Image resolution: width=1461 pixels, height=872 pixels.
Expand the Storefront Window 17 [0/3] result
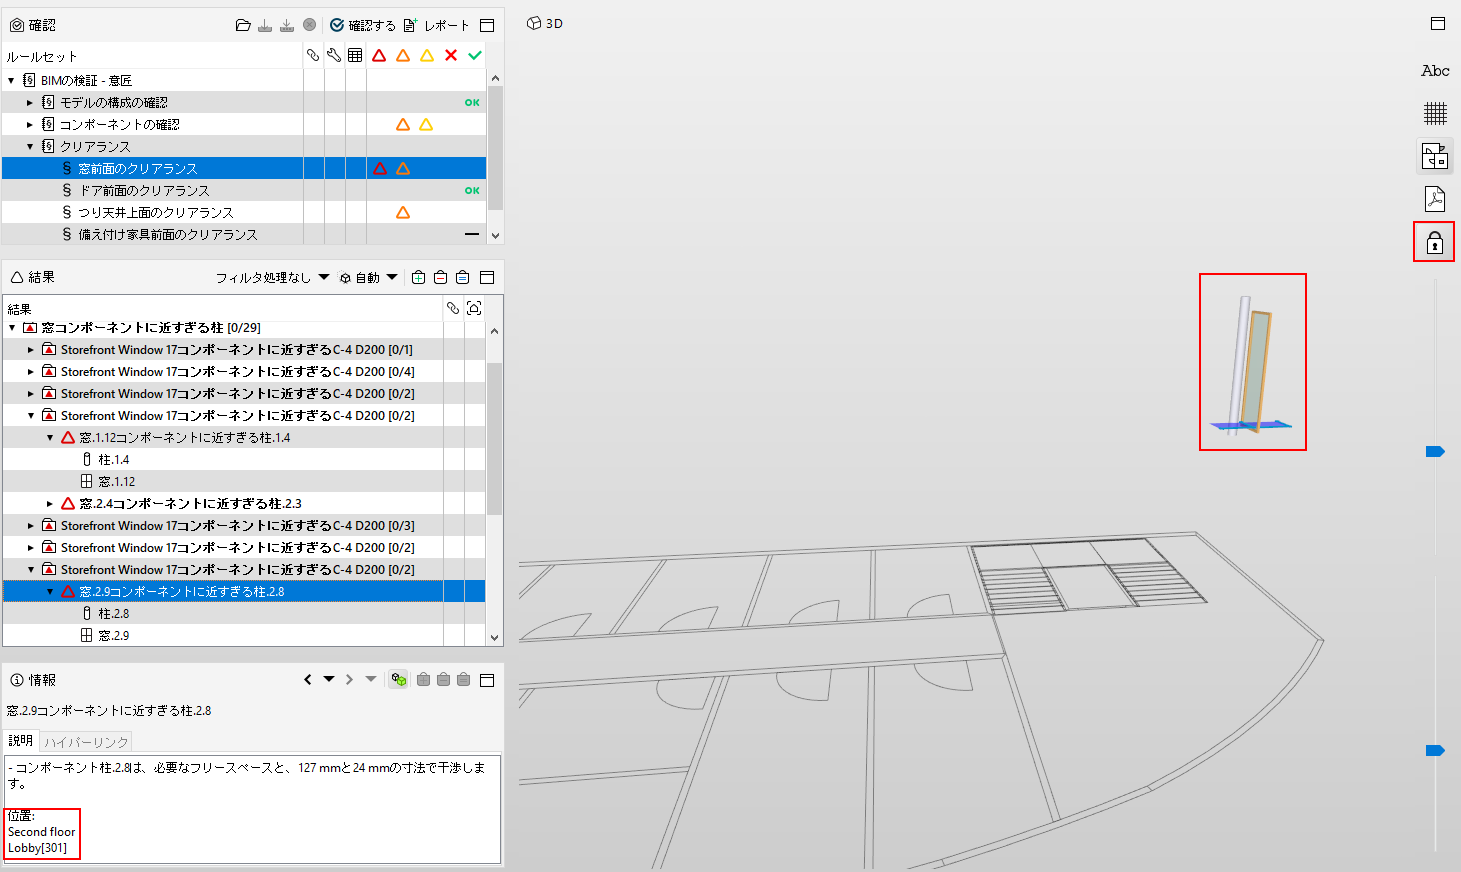[x=31, y=526]
